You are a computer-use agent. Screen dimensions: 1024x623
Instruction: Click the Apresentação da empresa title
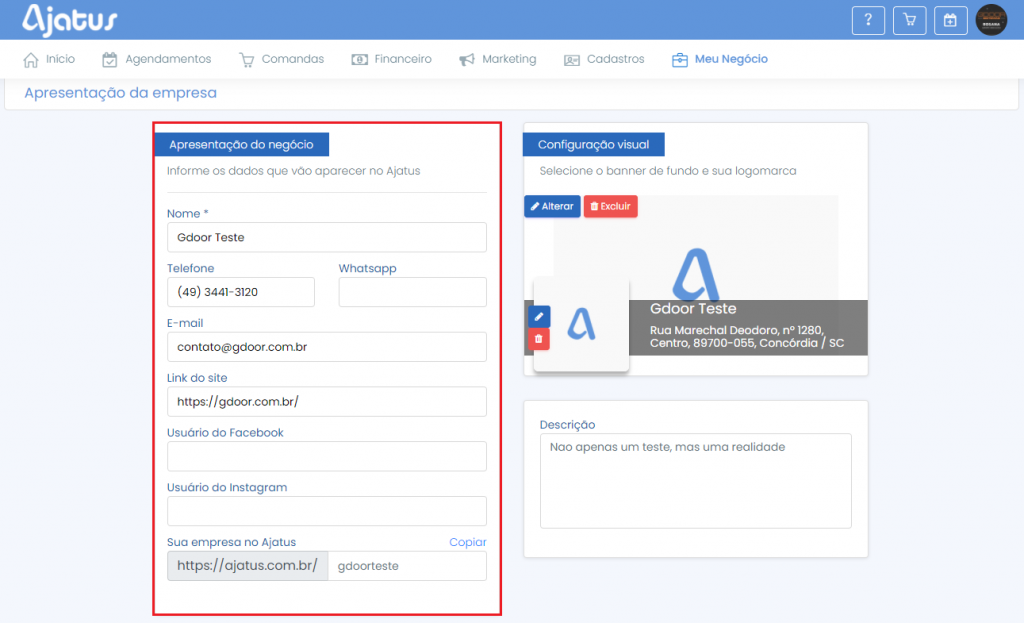click(121, 93)
